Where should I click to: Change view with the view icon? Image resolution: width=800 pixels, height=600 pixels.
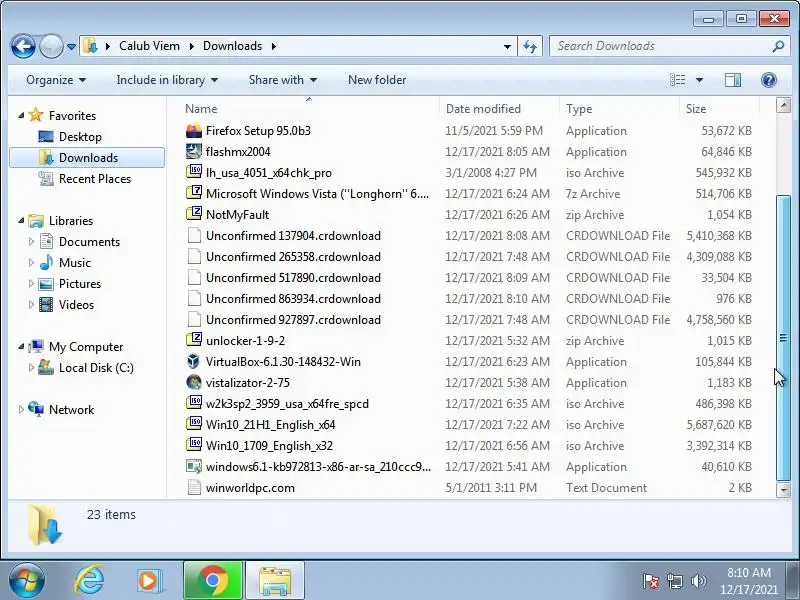[678, 80]
